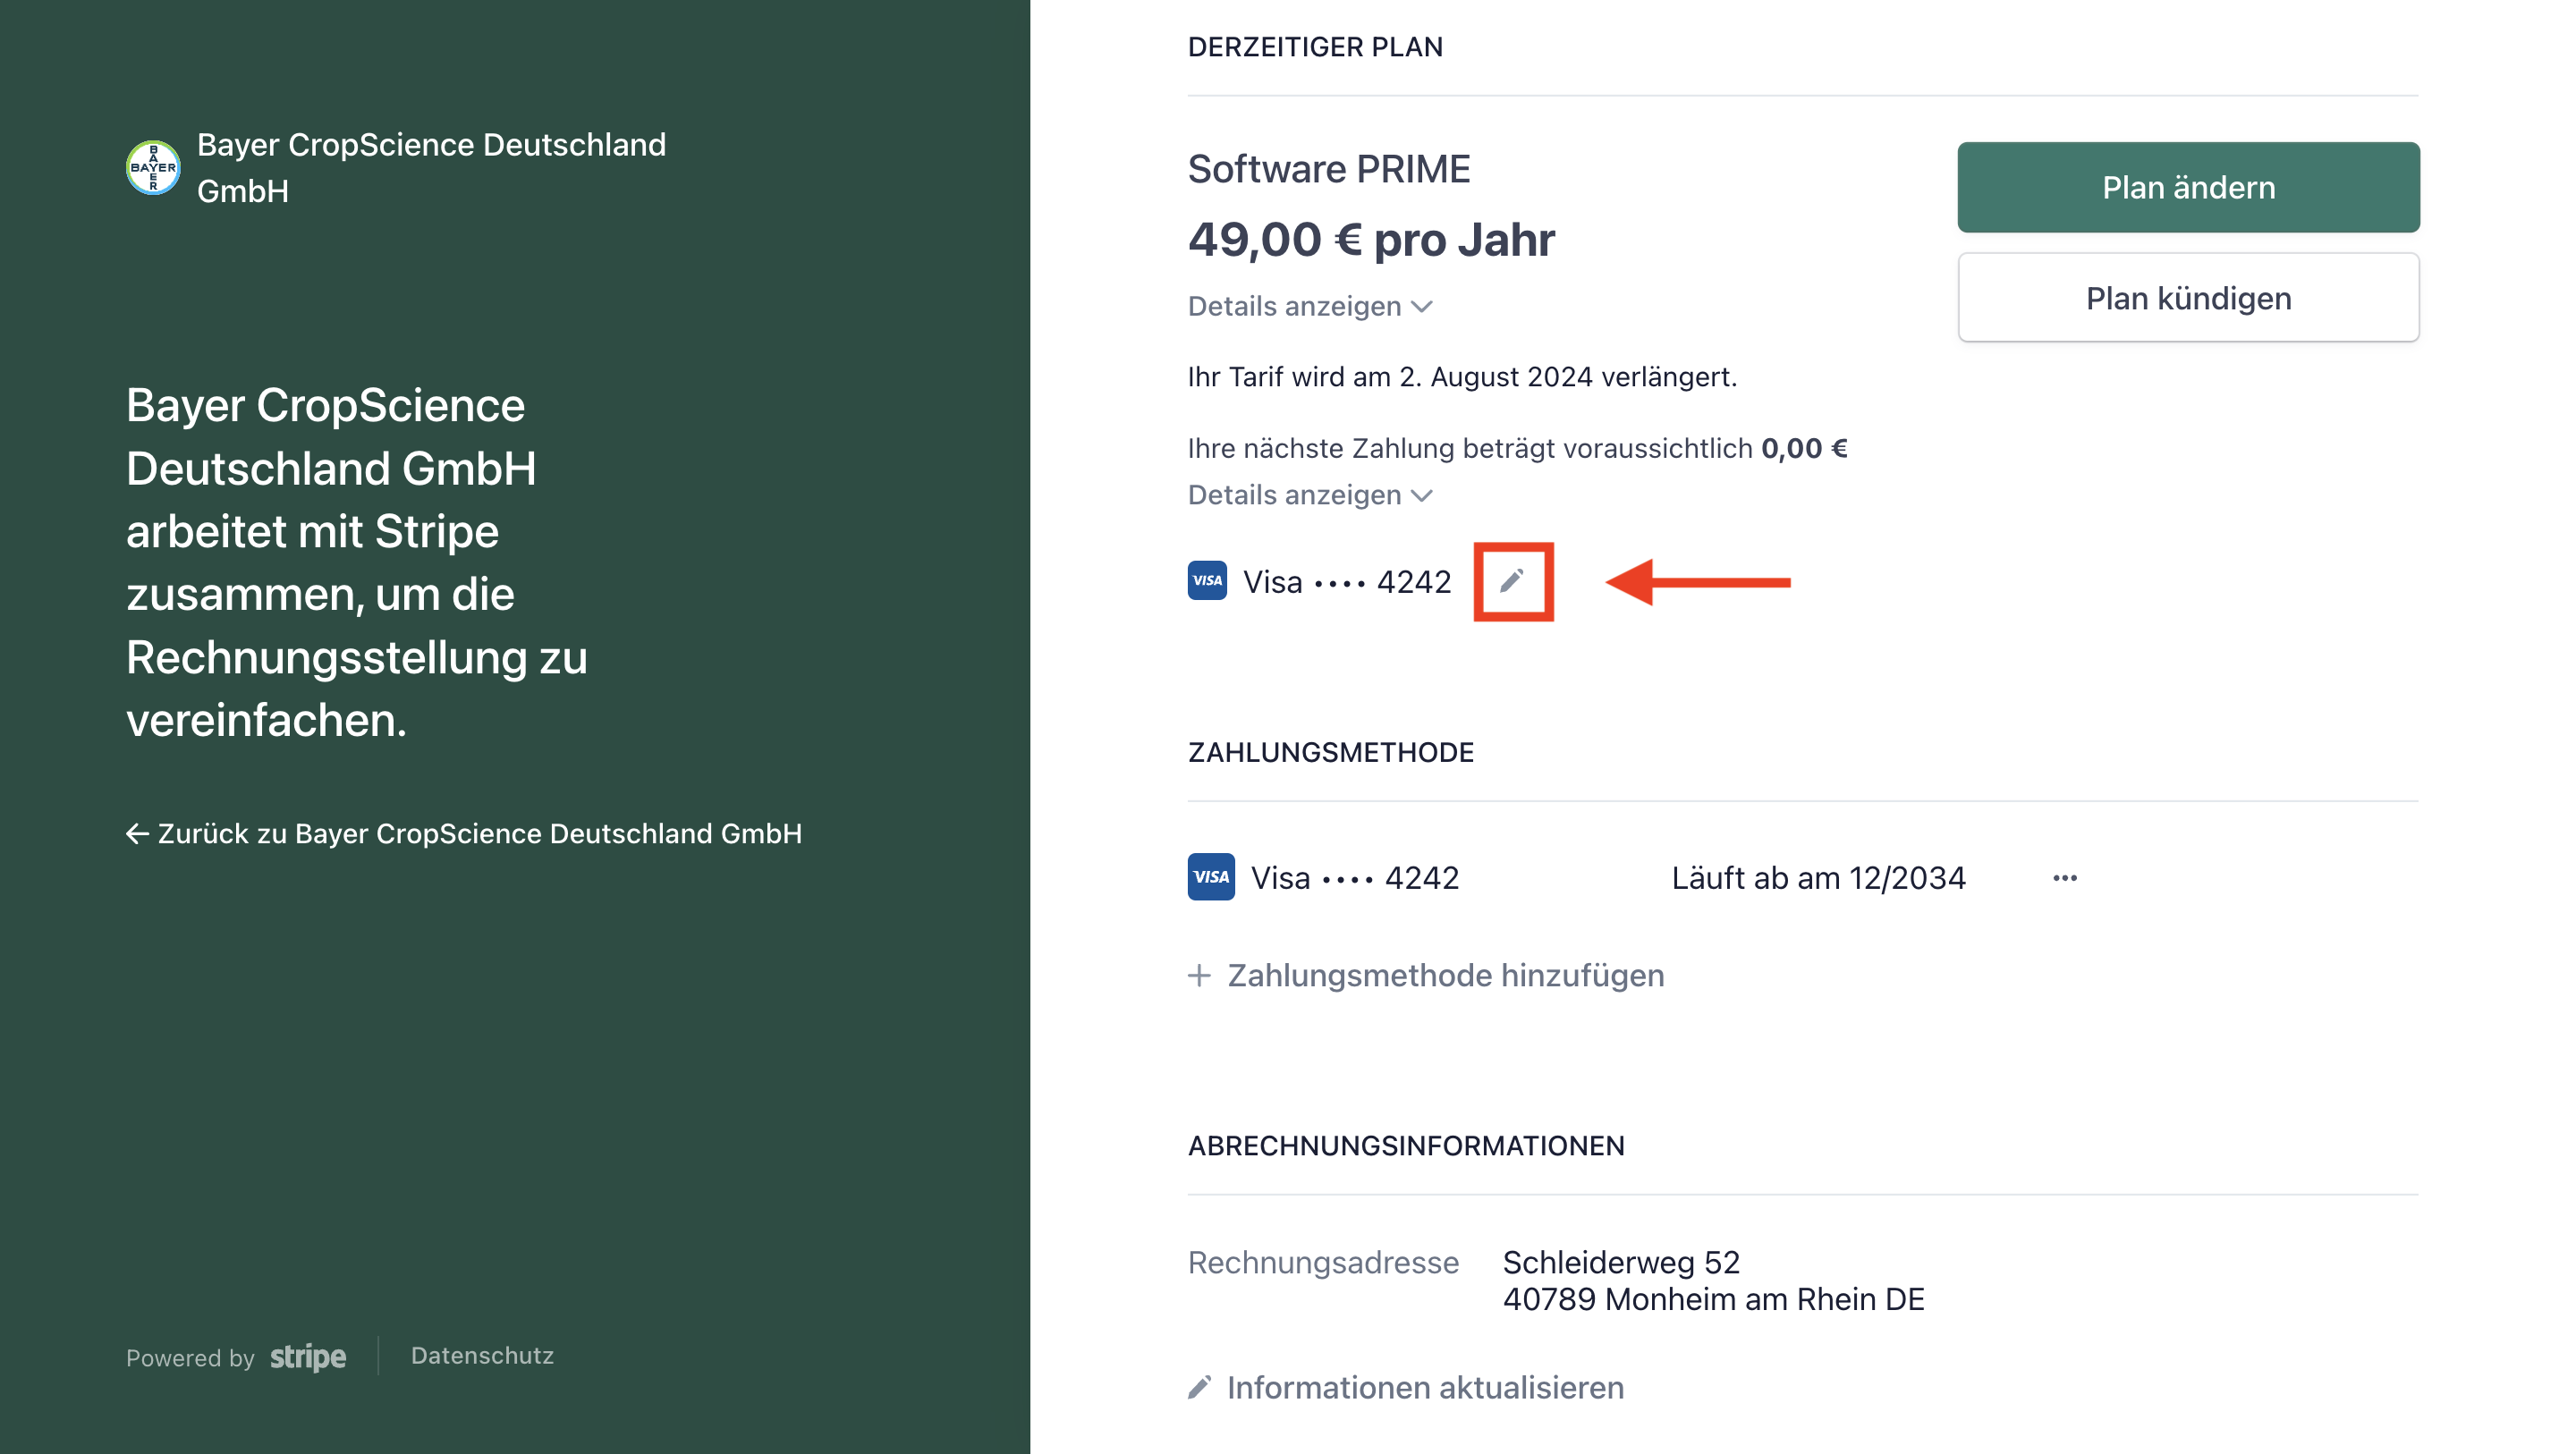This screenshot has height=1454, width=2576.
Task: Click the 0,00 € next payment amount
Action: [1804, 448]
